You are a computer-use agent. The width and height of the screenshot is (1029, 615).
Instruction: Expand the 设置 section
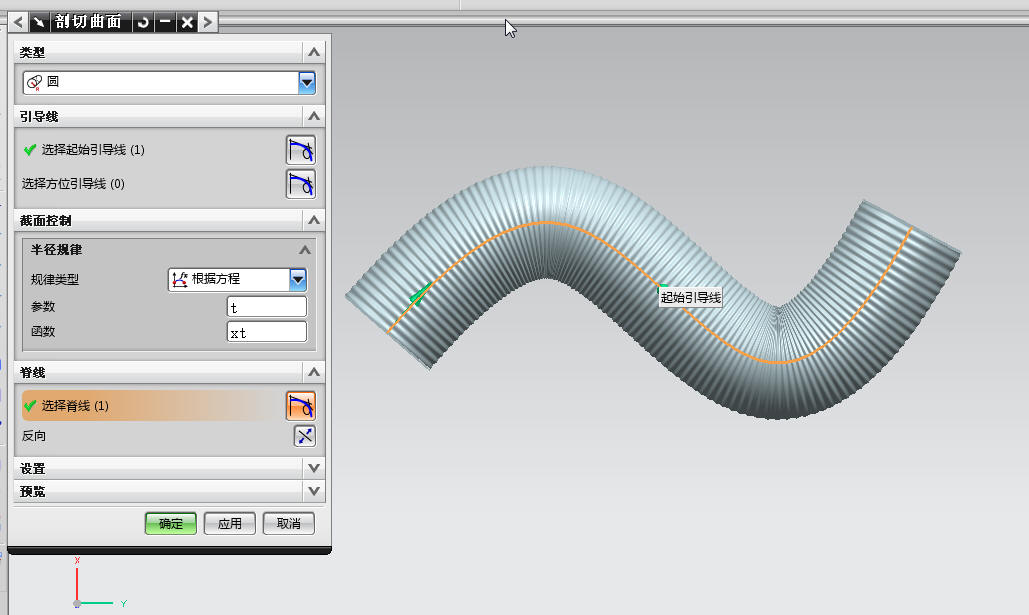[314, 468]
